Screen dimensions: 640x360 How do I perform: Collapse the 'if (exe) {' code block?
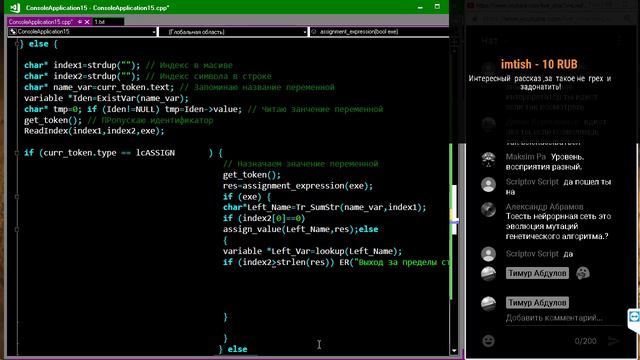point(17,197)
